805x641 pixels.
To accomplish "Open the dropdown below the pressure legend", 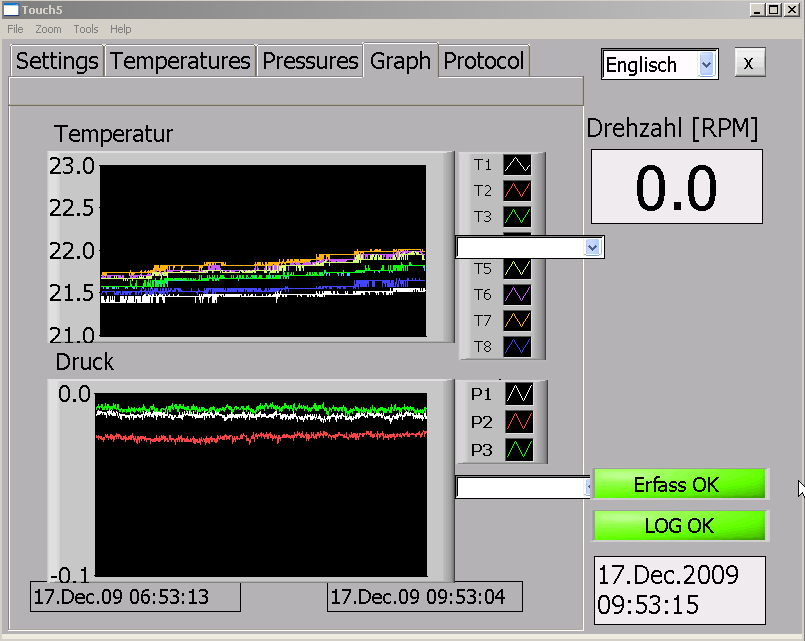I will tap(588, 487).
